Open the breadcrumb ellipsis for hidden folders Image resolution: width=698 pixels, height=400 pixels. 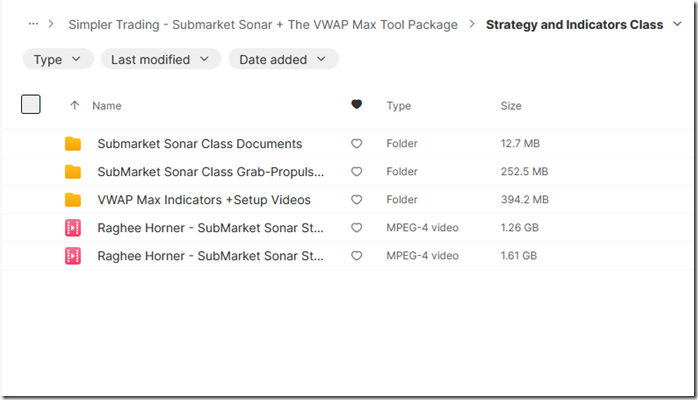[x=34, y=24]
